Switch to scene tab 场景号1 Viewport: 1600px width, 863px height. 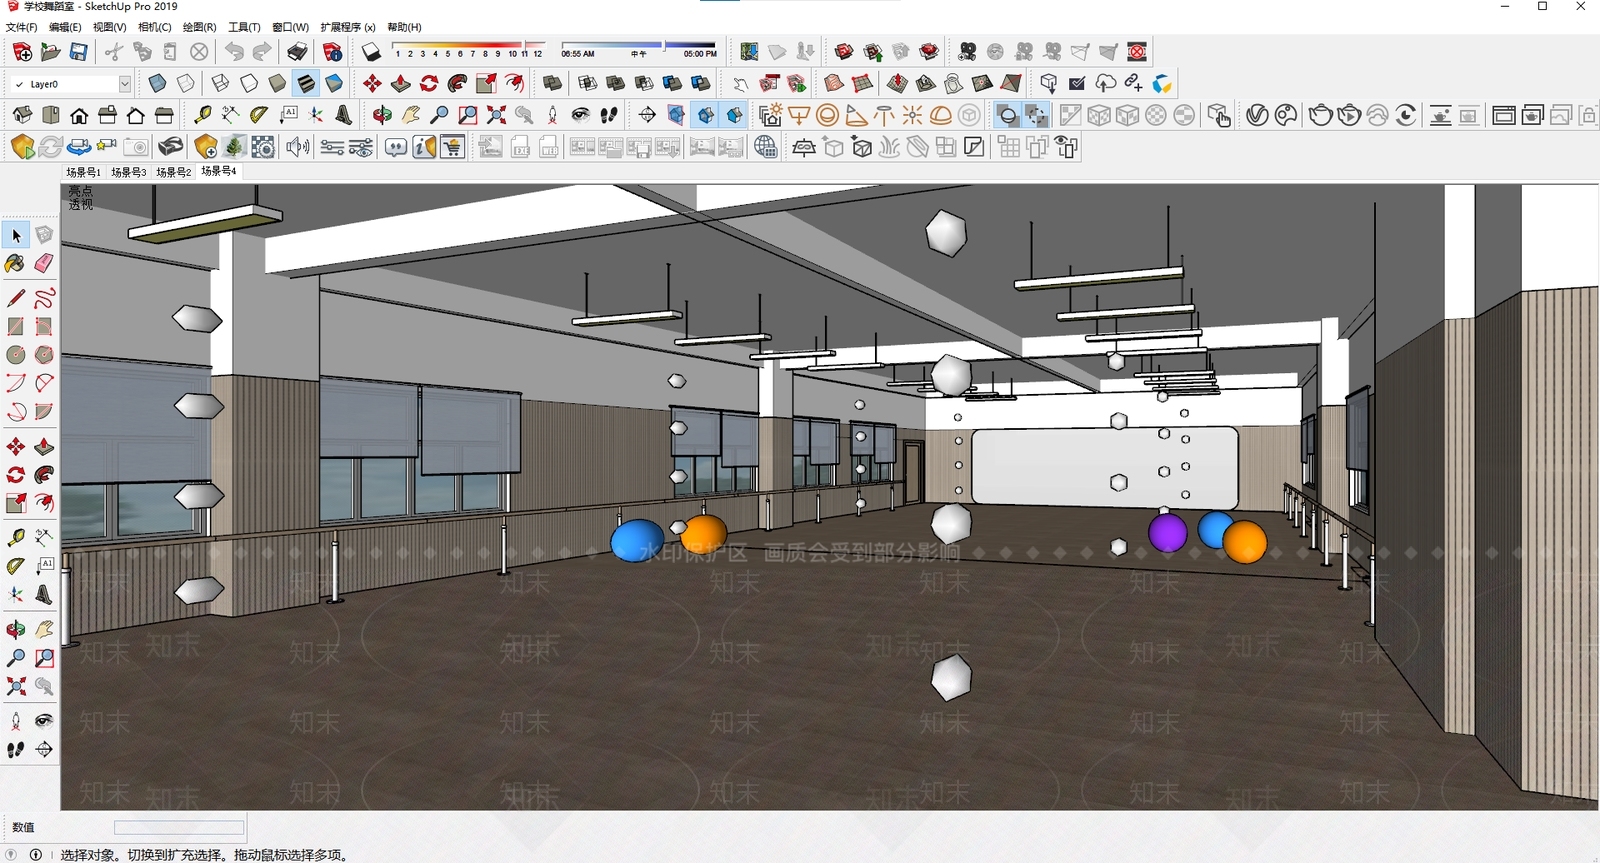pyautogui.click(x=83, y=172)
